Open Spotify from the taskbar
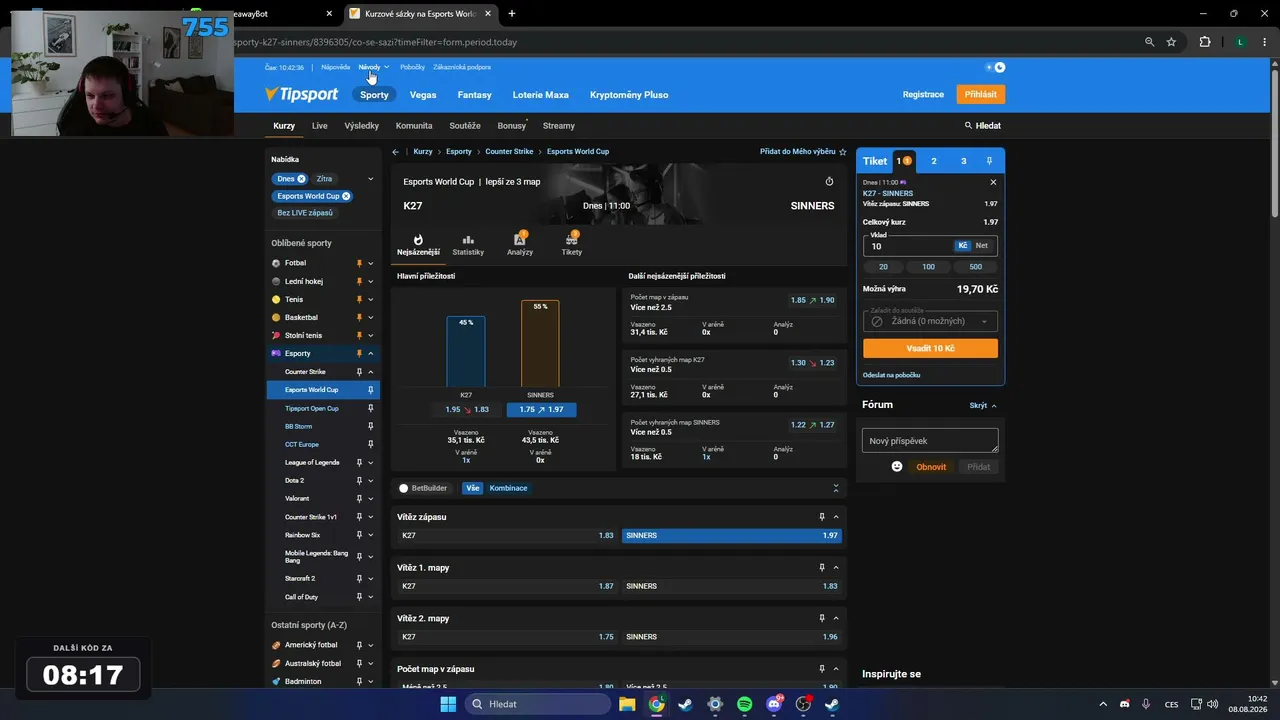Image resolution: width=1280 pixels, height=720 pixels. point(744,704)
